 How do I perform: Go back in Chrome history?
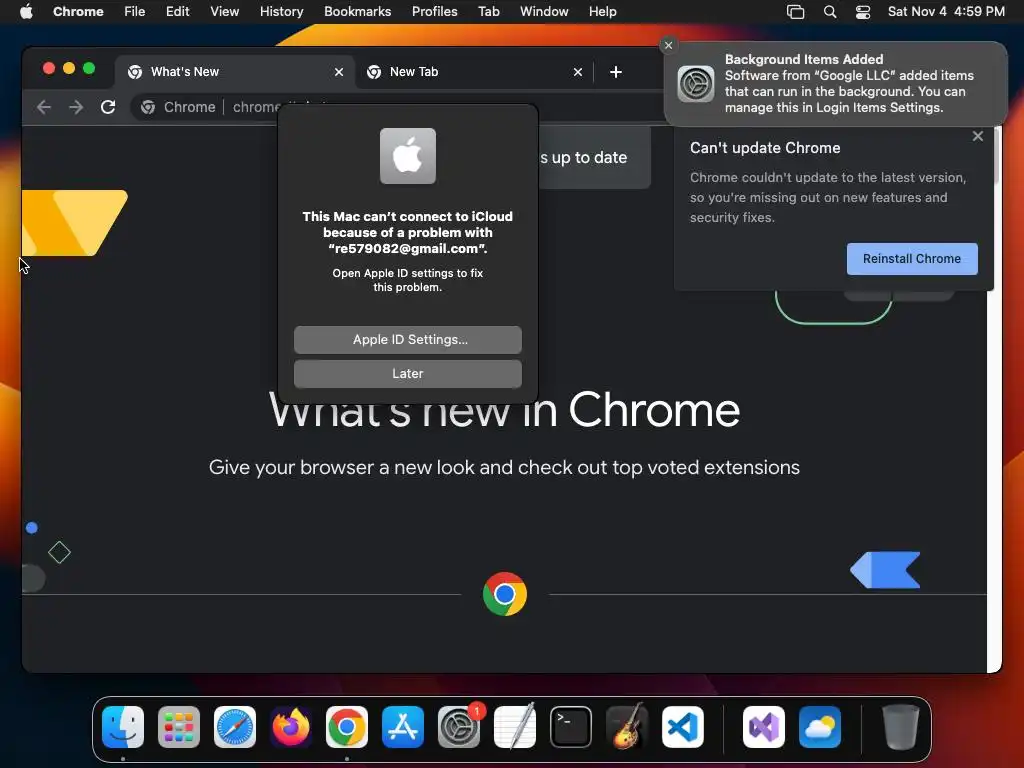pos(44,107)
